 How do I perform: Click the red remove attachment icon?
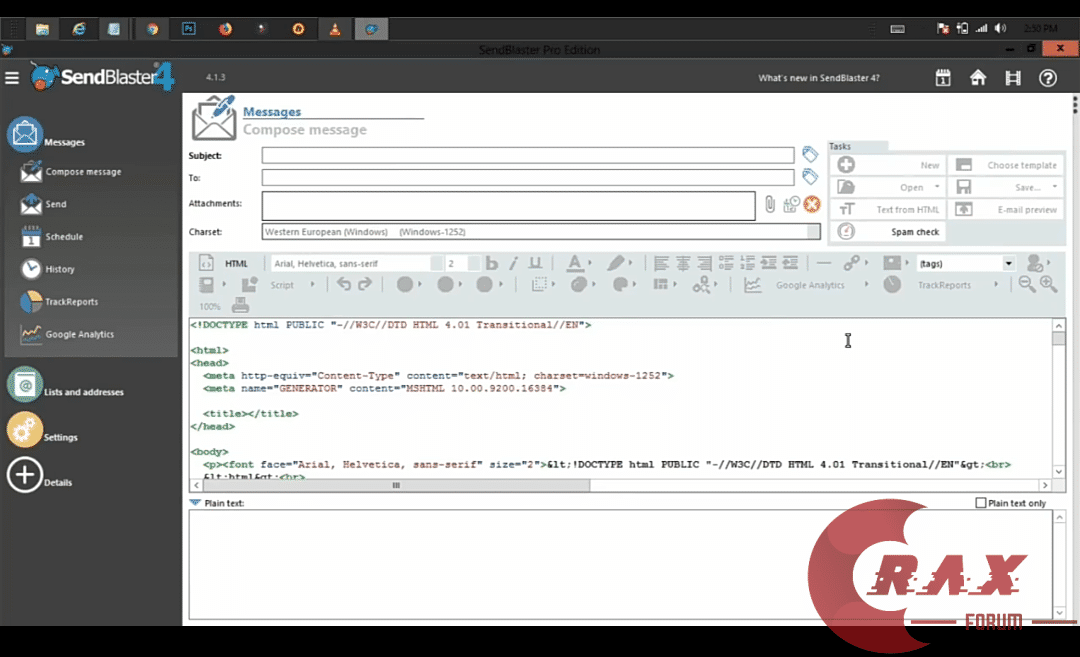812,204
